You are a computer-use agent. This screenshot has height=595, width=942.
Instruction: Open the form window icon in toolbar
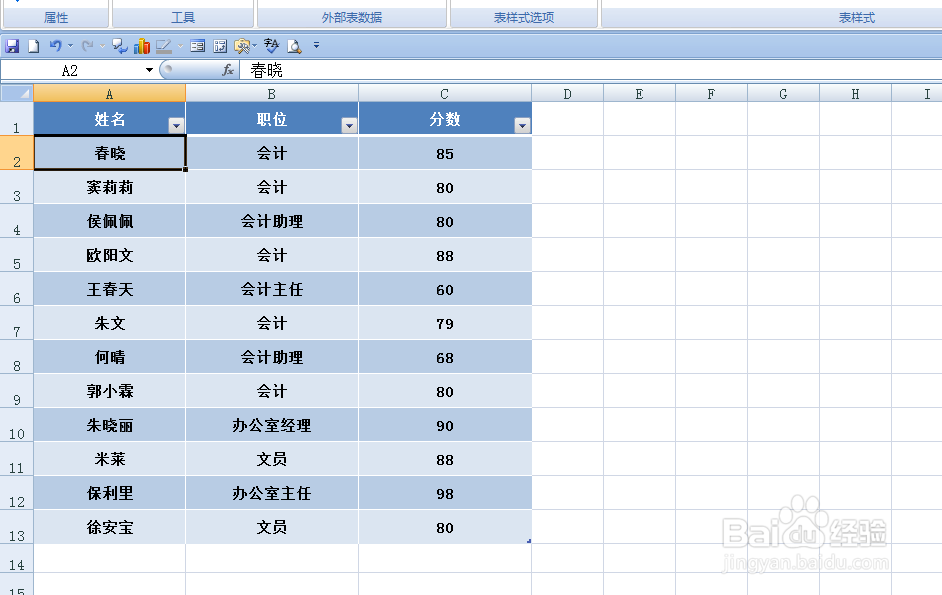[197, 46]
